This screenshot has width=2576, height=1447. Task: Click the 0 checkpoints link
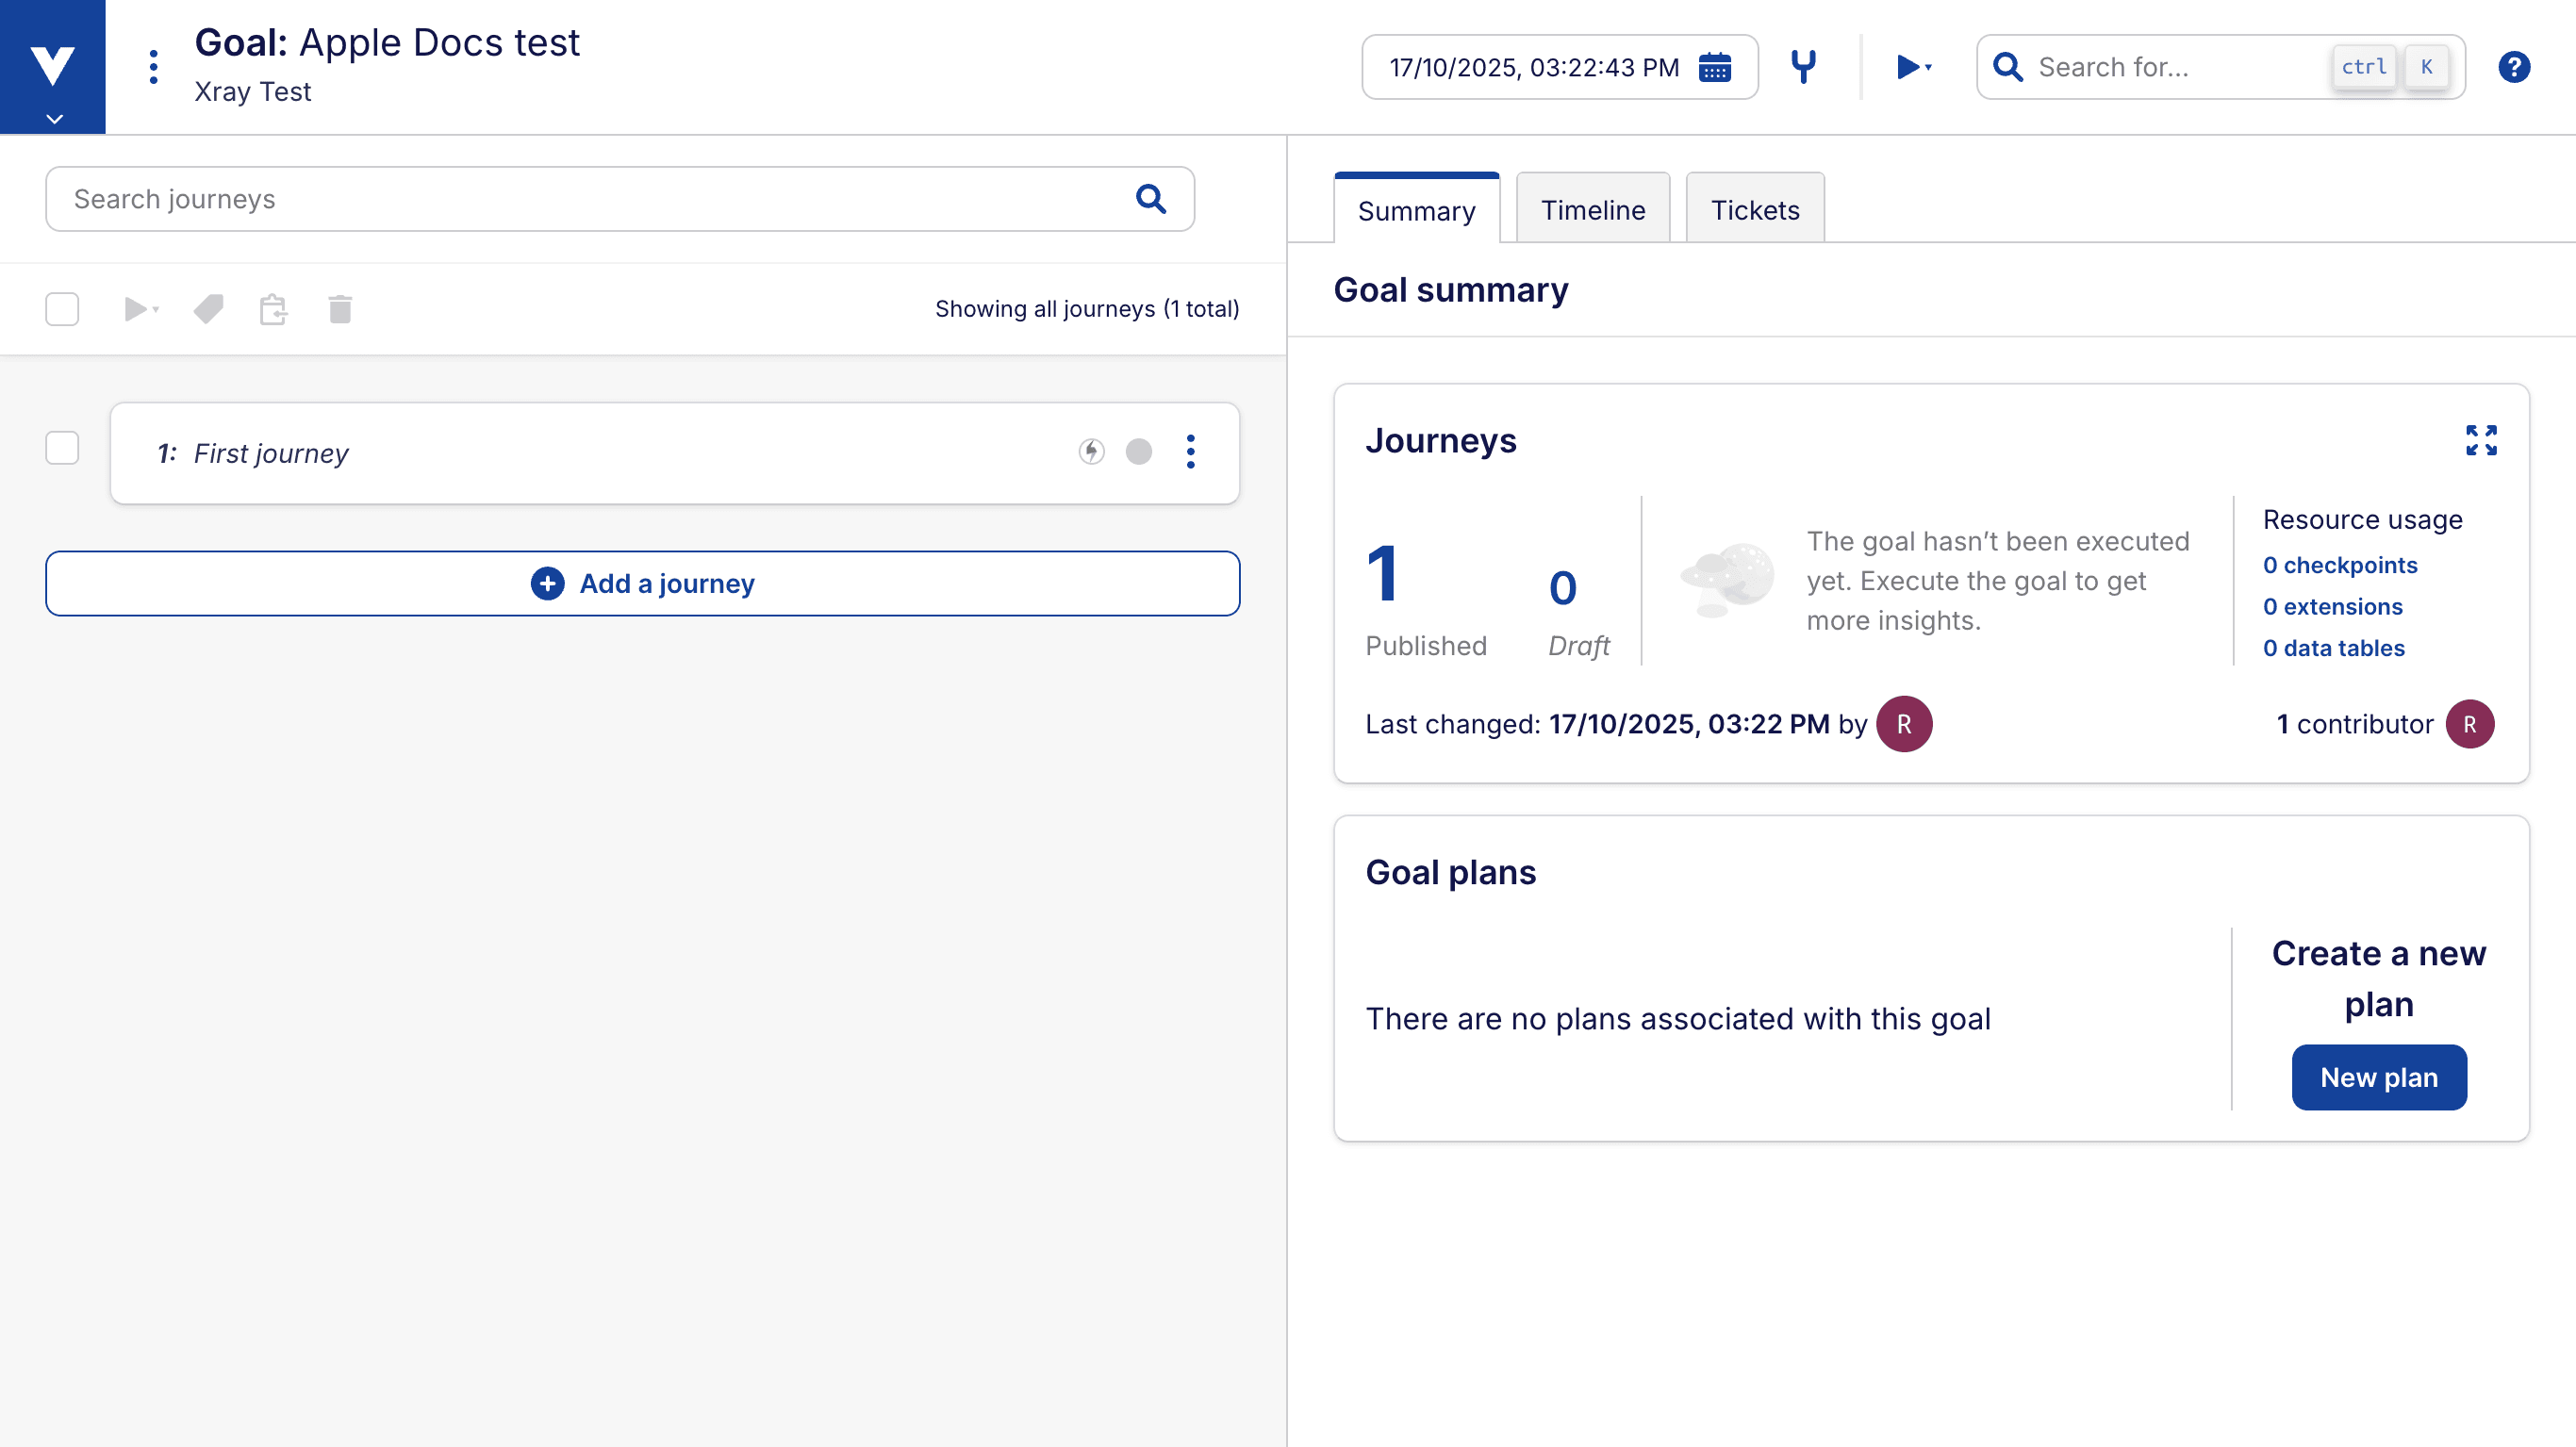[2339, 565]
